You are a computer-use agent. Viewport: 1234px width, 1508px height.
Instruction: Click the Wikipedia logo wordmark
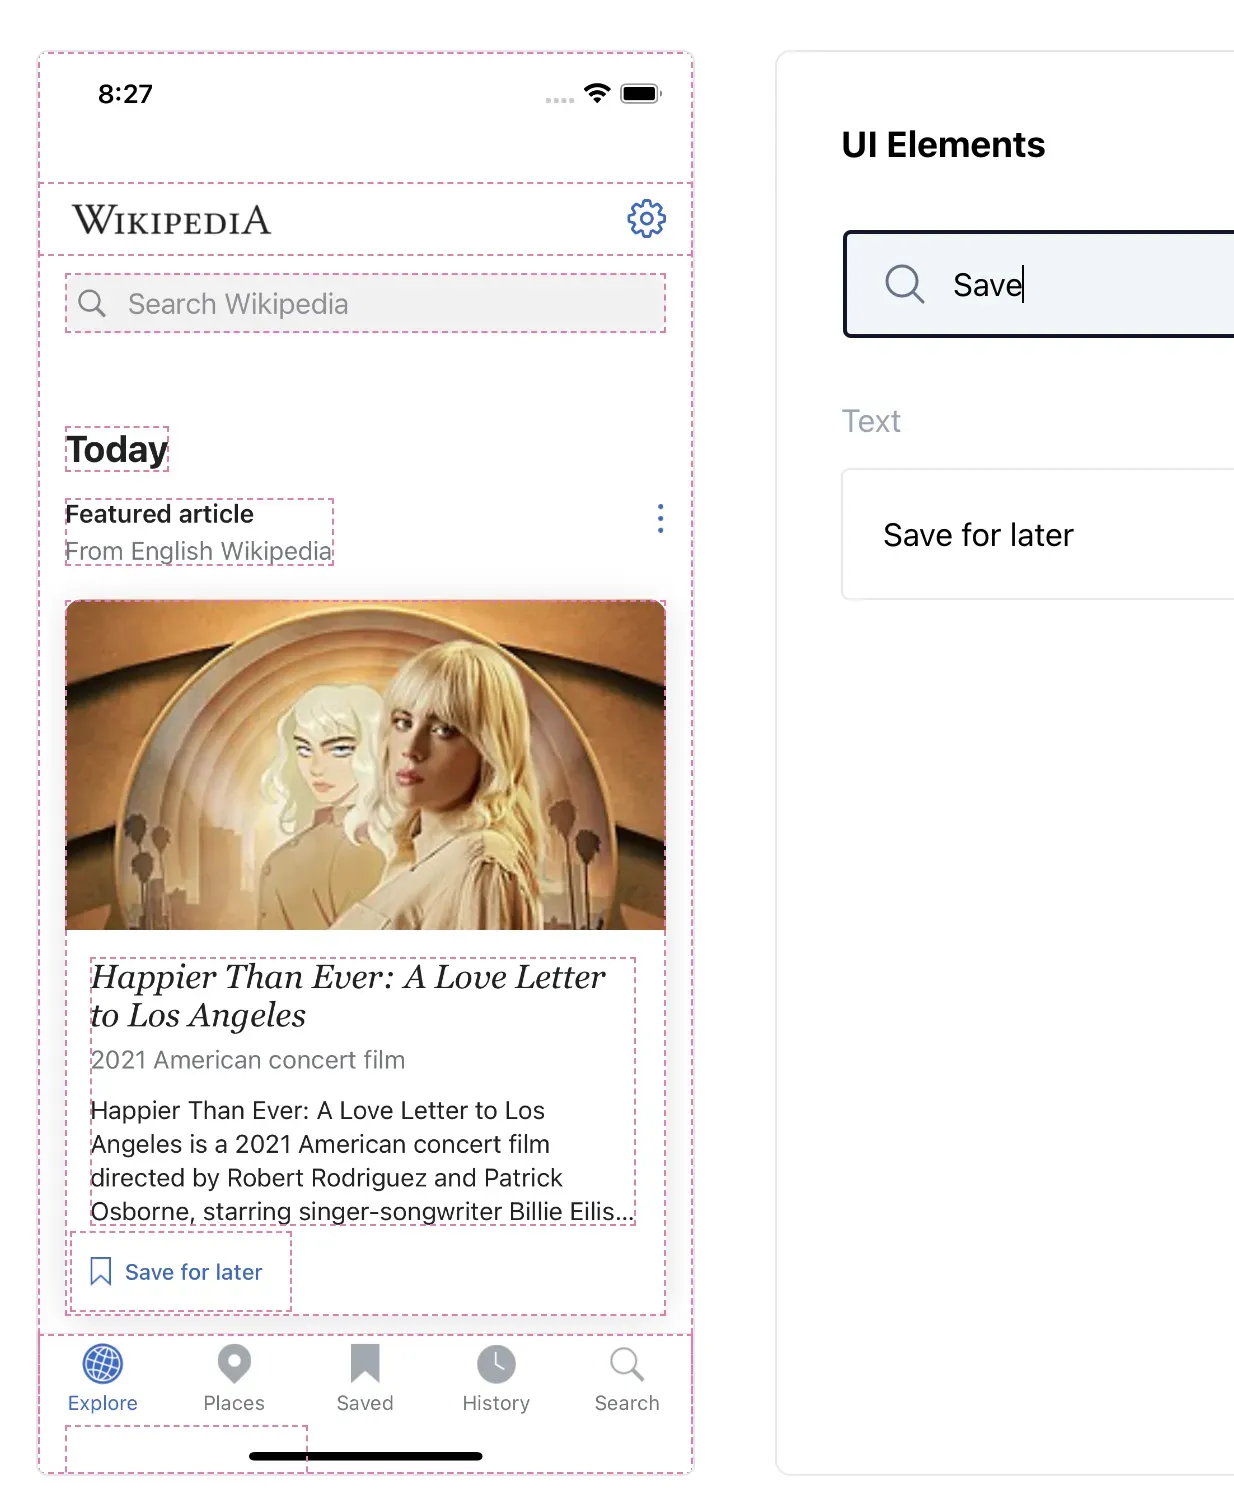172,220
